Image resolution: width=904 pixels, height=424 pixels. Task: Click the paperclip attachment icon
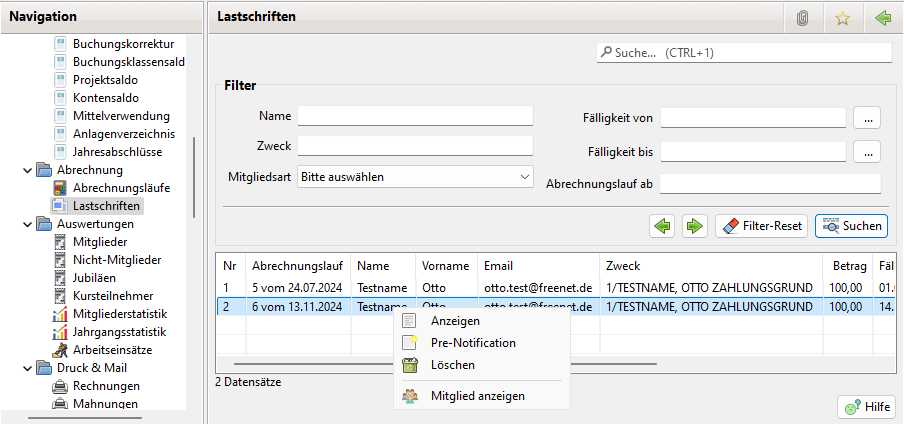pos(802,18)
